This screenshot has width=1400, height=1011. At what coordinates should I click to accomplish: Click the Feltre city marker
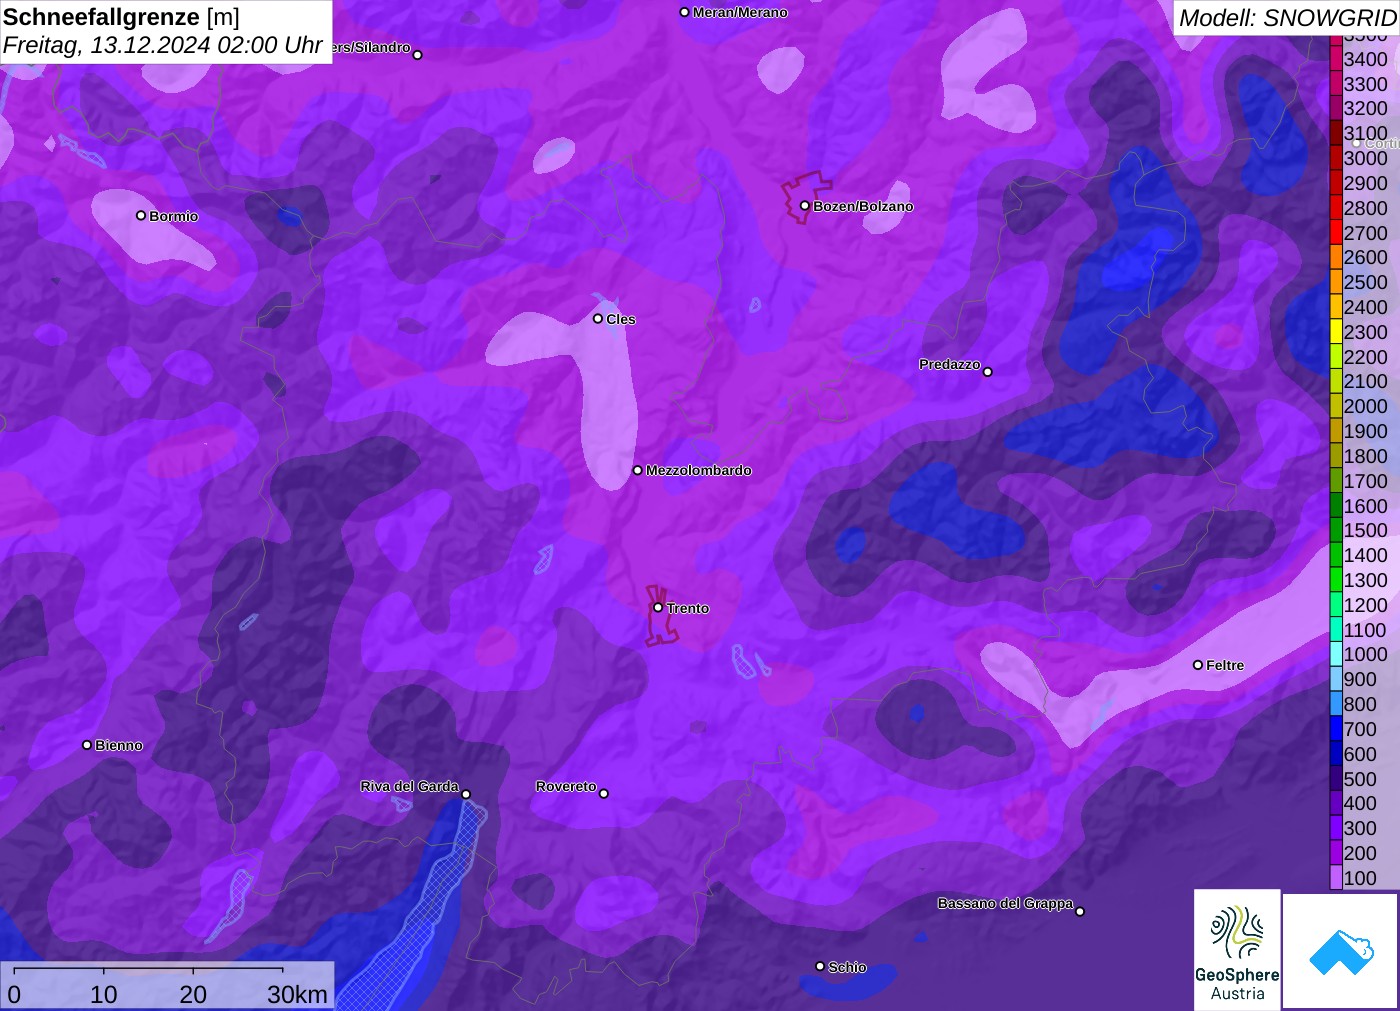coord(1198,665)
